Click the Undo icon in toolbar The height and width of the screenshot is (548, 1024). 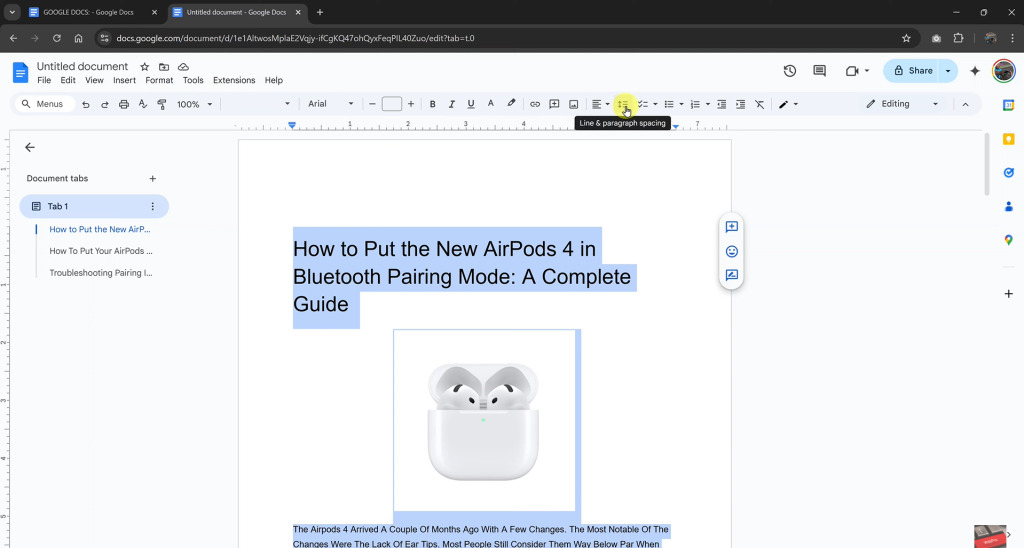point(86,105)
